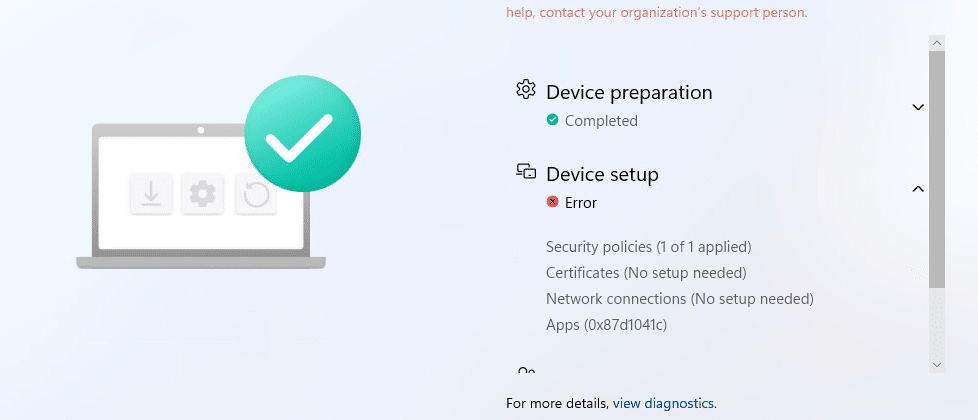The height and width of the screenshot is (420, 978).
Task: Click the Device preparation heading
Action: click(x=629, y=92)
